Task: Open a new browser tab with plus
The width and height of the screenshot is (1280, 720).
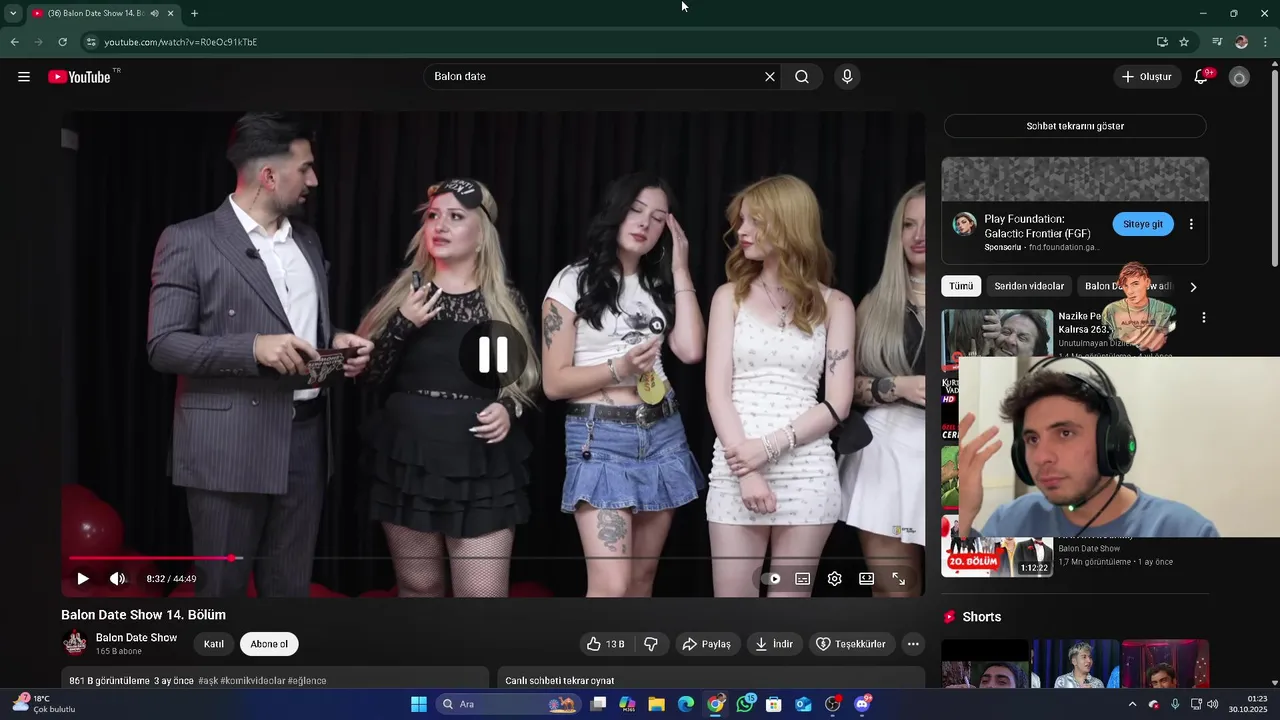Action: [x=194, y=13]
